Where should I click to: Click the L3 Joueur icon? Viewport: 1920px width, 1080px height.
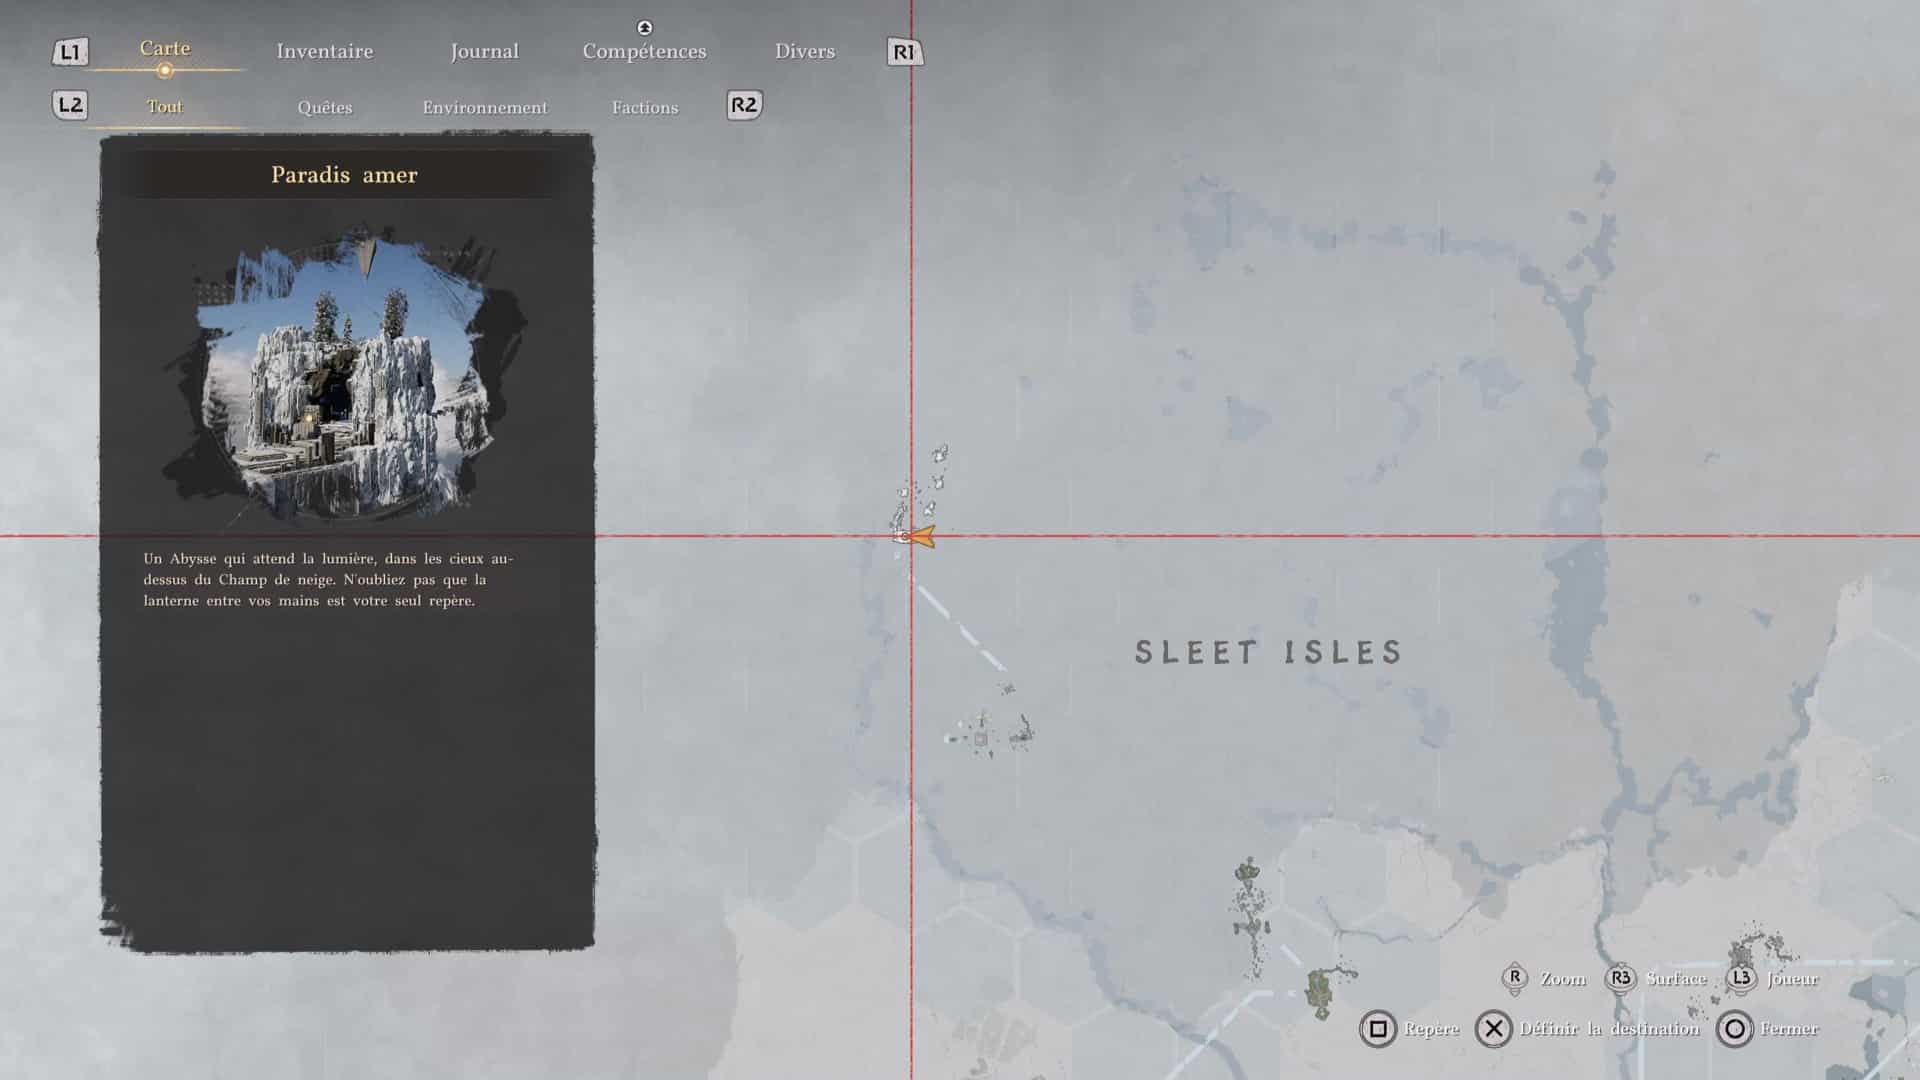(x=1741, y=978)
